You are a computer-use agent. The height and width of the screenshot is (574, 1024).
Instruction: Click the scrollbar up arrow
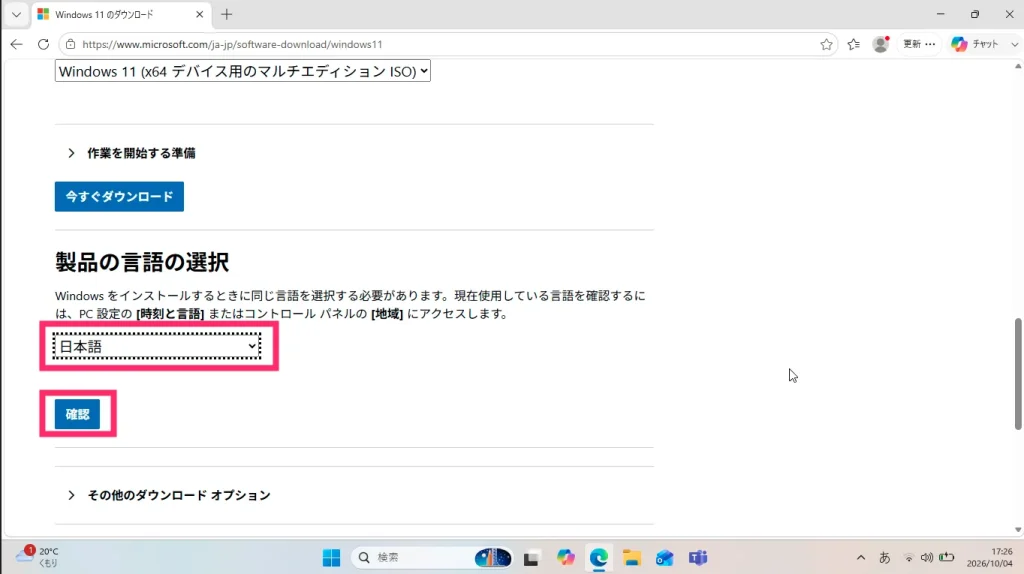point(1017,67)
